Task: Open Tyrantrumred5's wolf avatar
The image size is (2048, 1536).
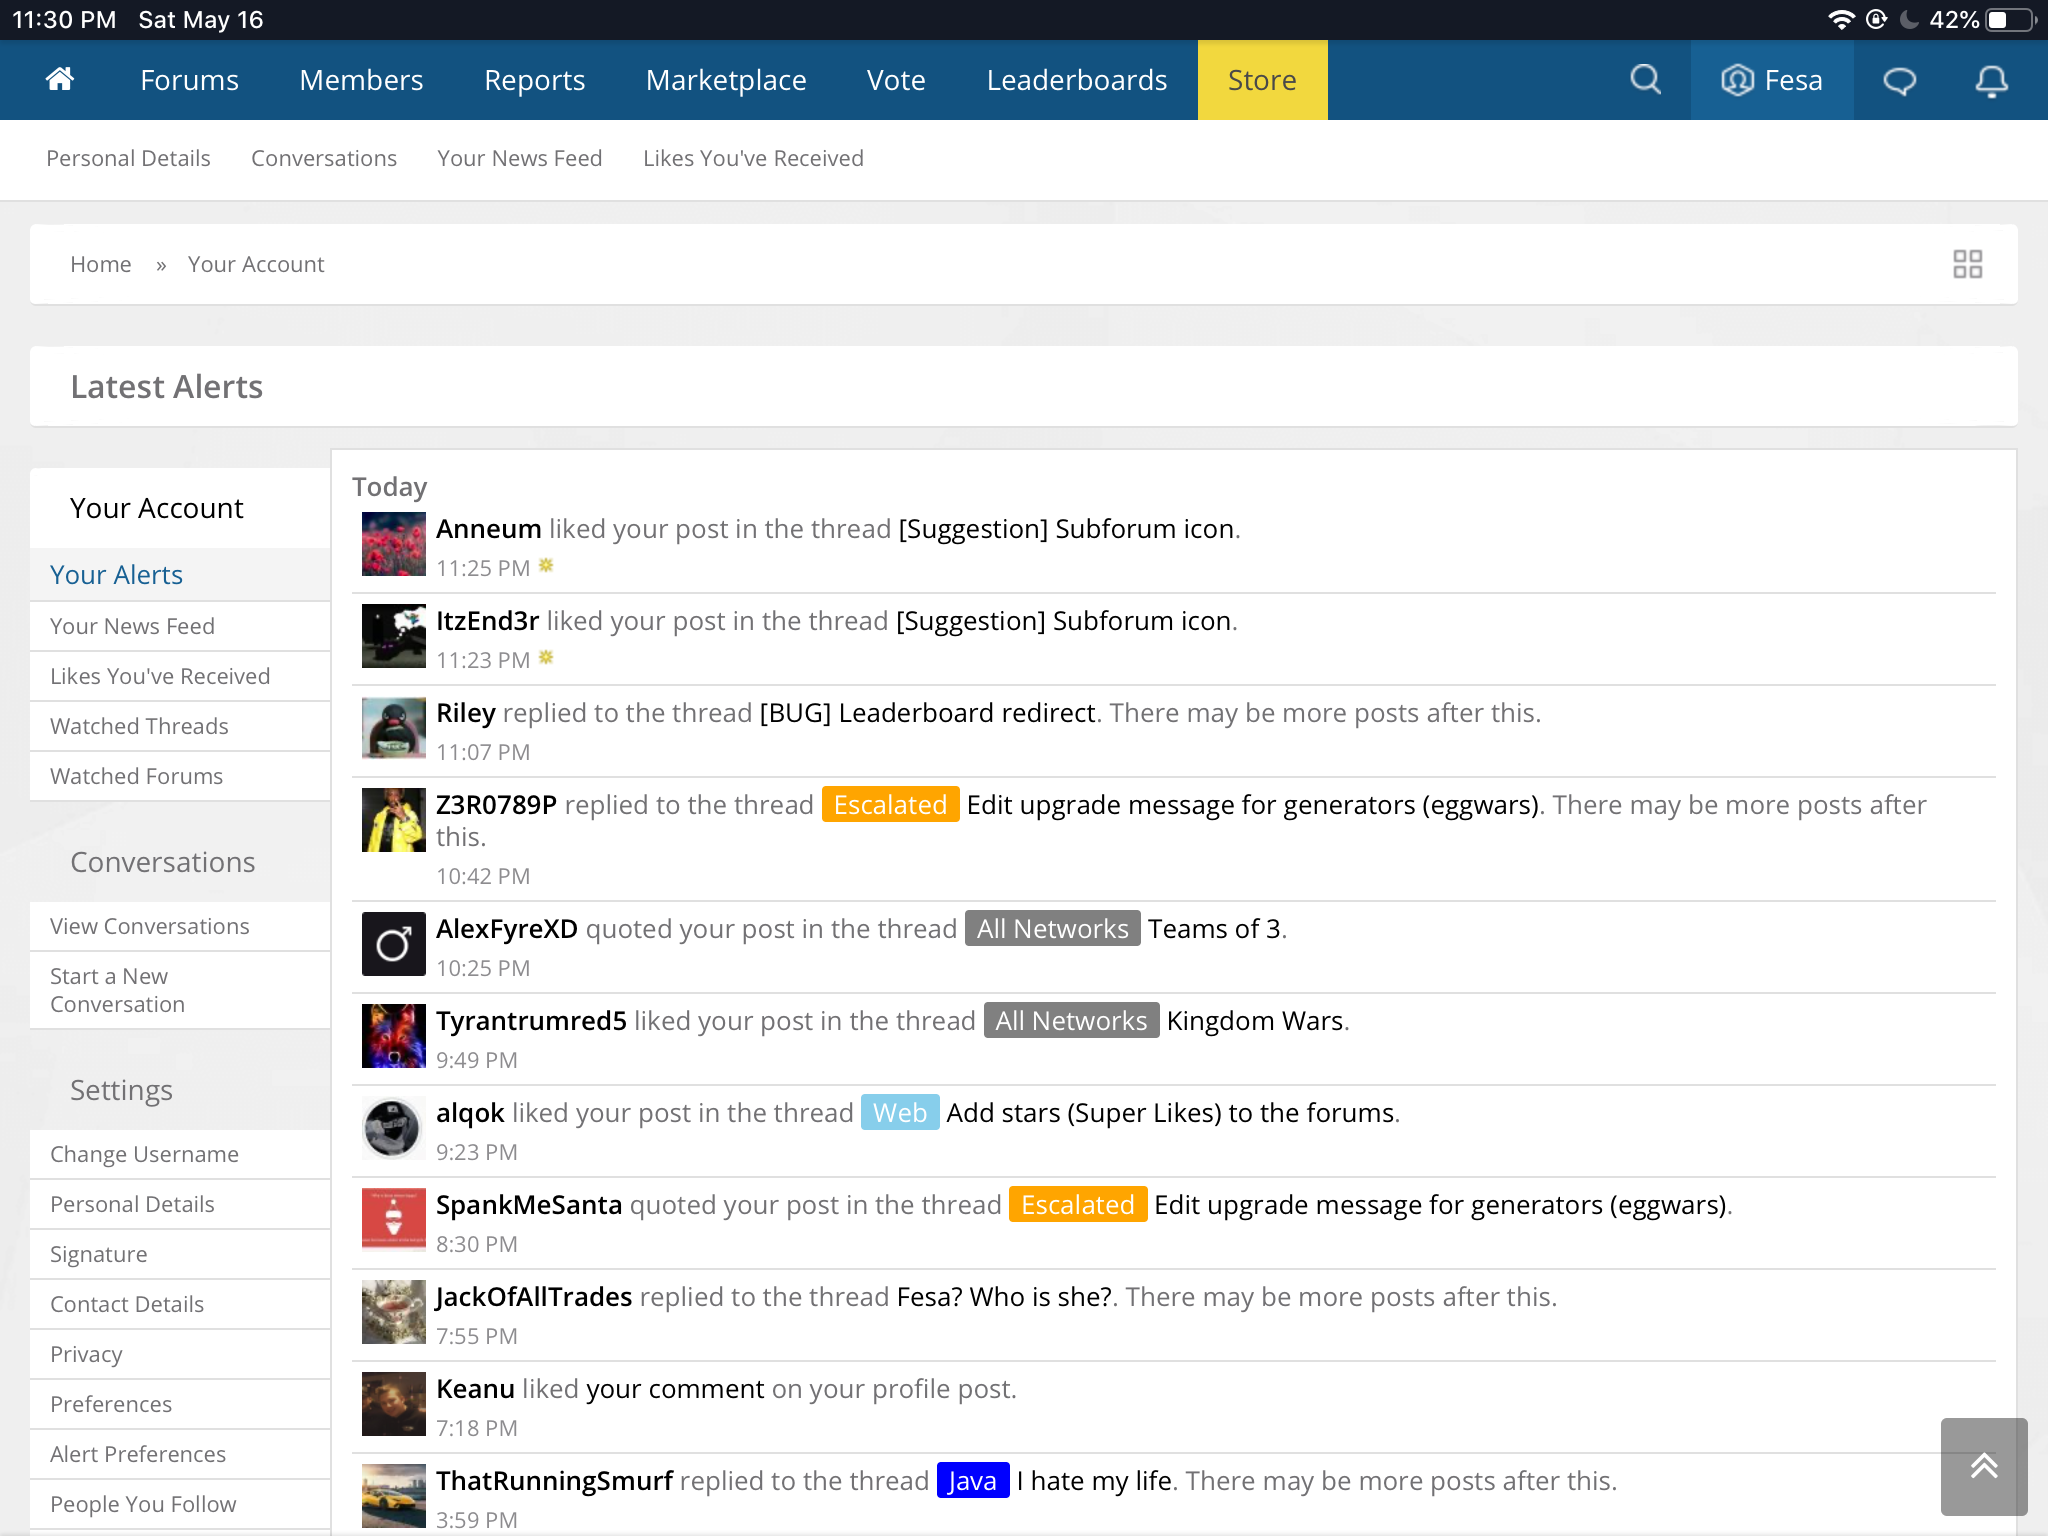Action: (x=393, y=1036)
